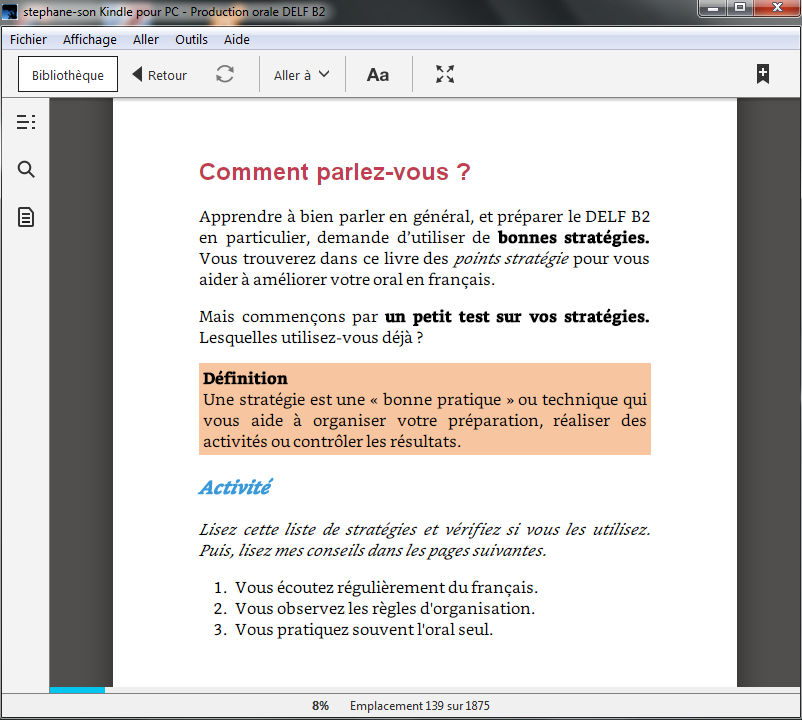This screenshot has width=802, height=720.
Task: Open the notes and highlights page icon
Action: point(26,217)
